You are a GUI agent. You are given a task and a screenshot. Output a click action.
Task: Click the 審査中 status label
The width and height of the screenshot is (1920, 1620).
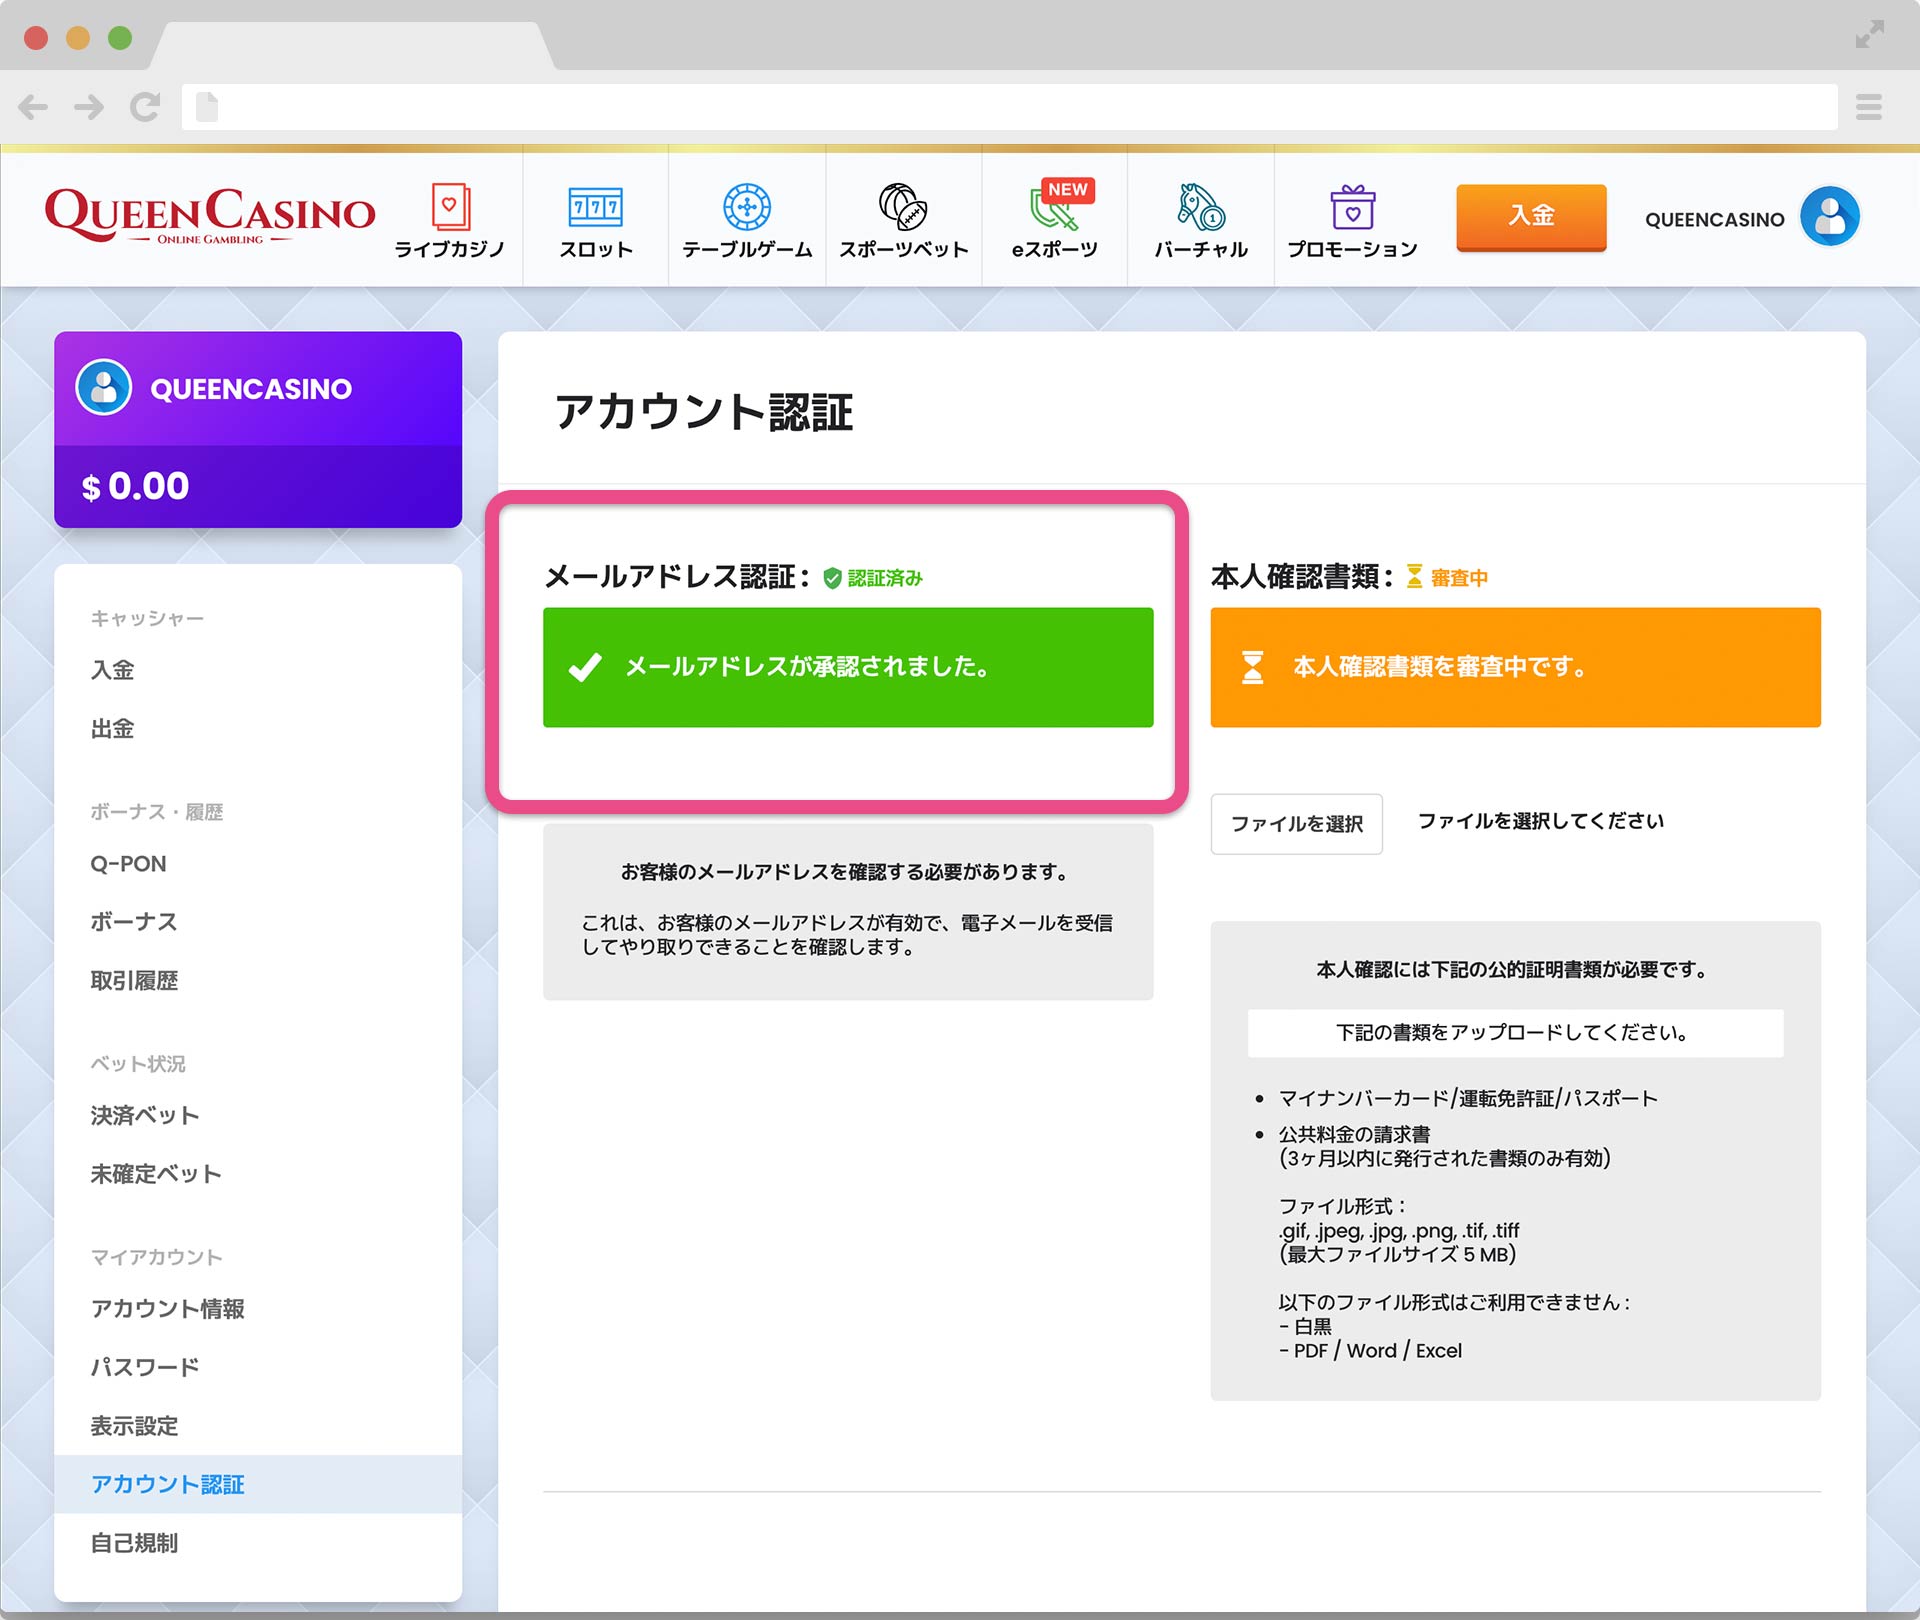(x=1459, y=577)
